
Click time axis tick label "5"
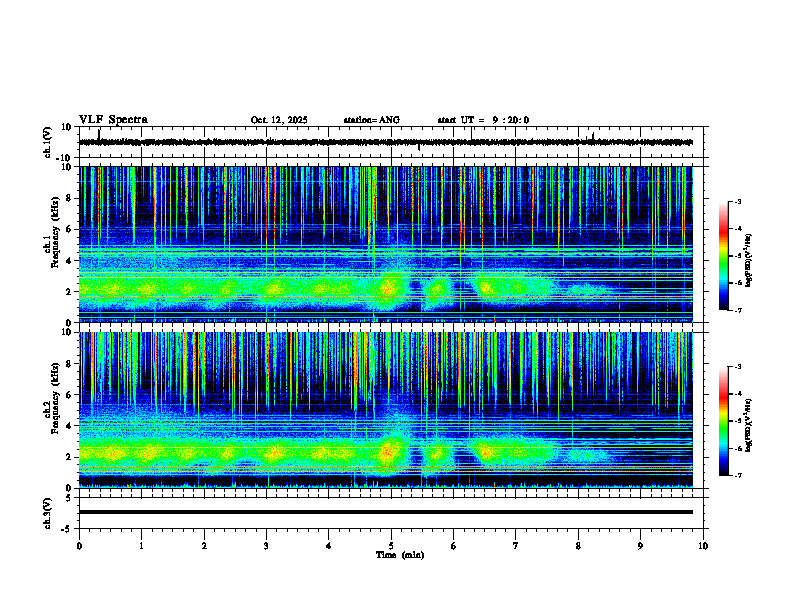point(391,546)
